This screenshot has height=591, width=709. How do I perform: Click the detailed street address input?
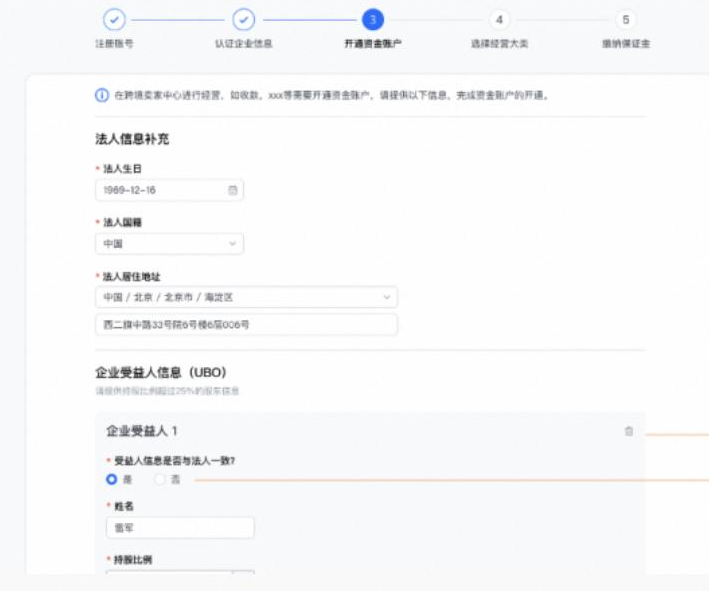pyautogui.click(x=246, y=325)
